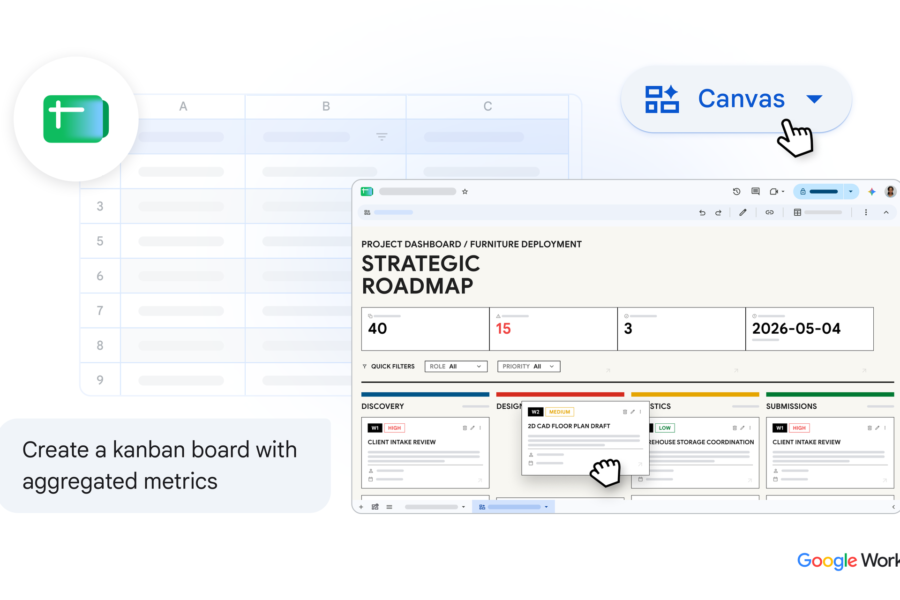900x600 pixels.
Task: Click the kanban board prompt bubble
Action: 165,466
